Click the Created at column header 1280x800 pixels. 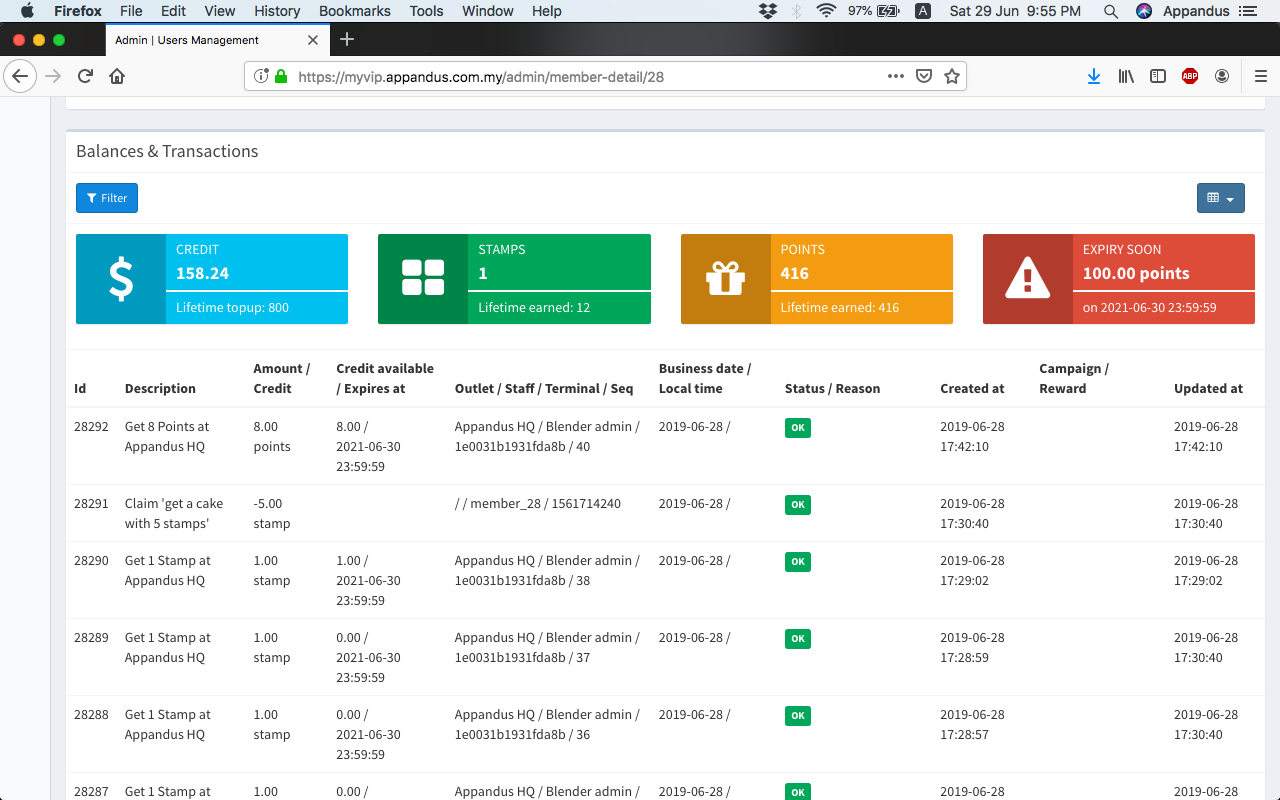pos(972,388)
